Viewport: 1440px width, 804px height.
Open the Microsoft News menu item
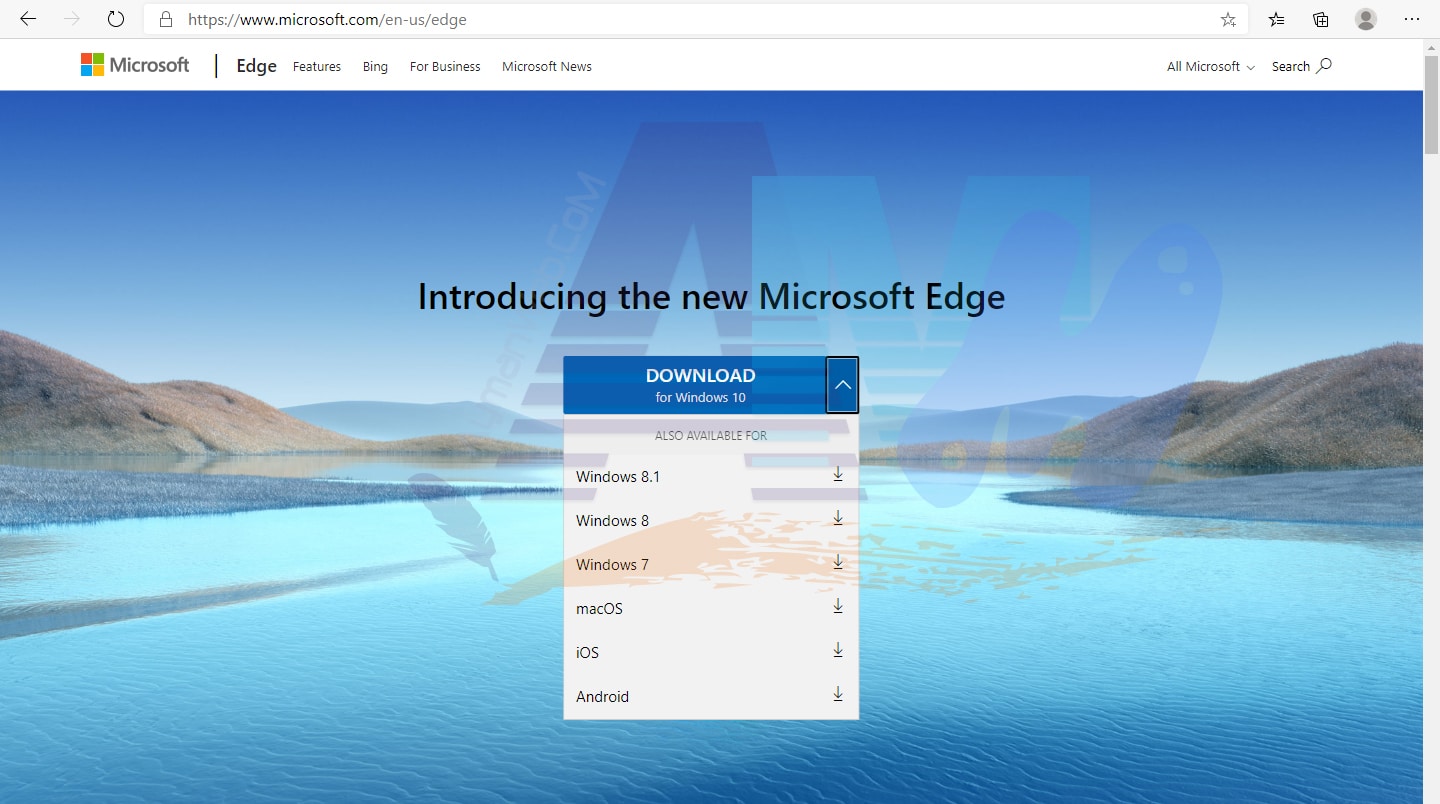547,66
